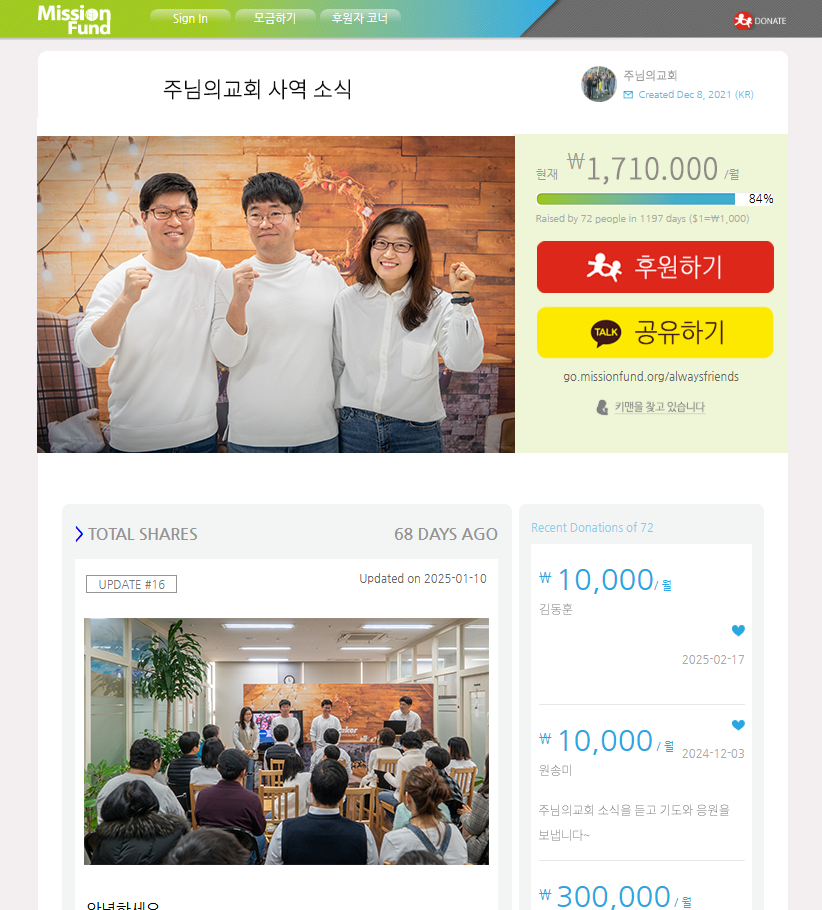Open the 모금하기 menu tab
Viewport: 822px width, 910px height.
click(x=275, y=18)
